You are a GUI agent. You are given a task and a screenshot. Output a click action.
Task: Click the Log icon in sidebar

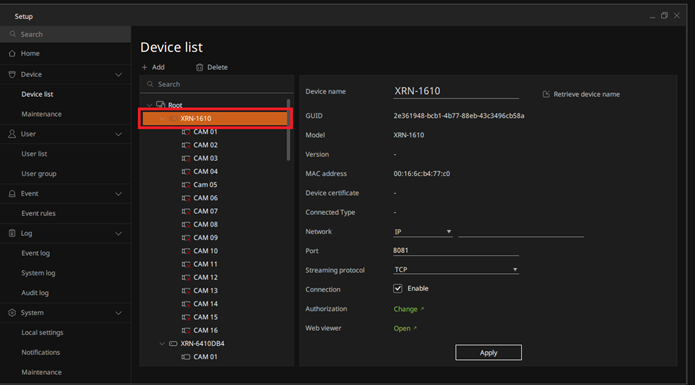coord(12,233)
